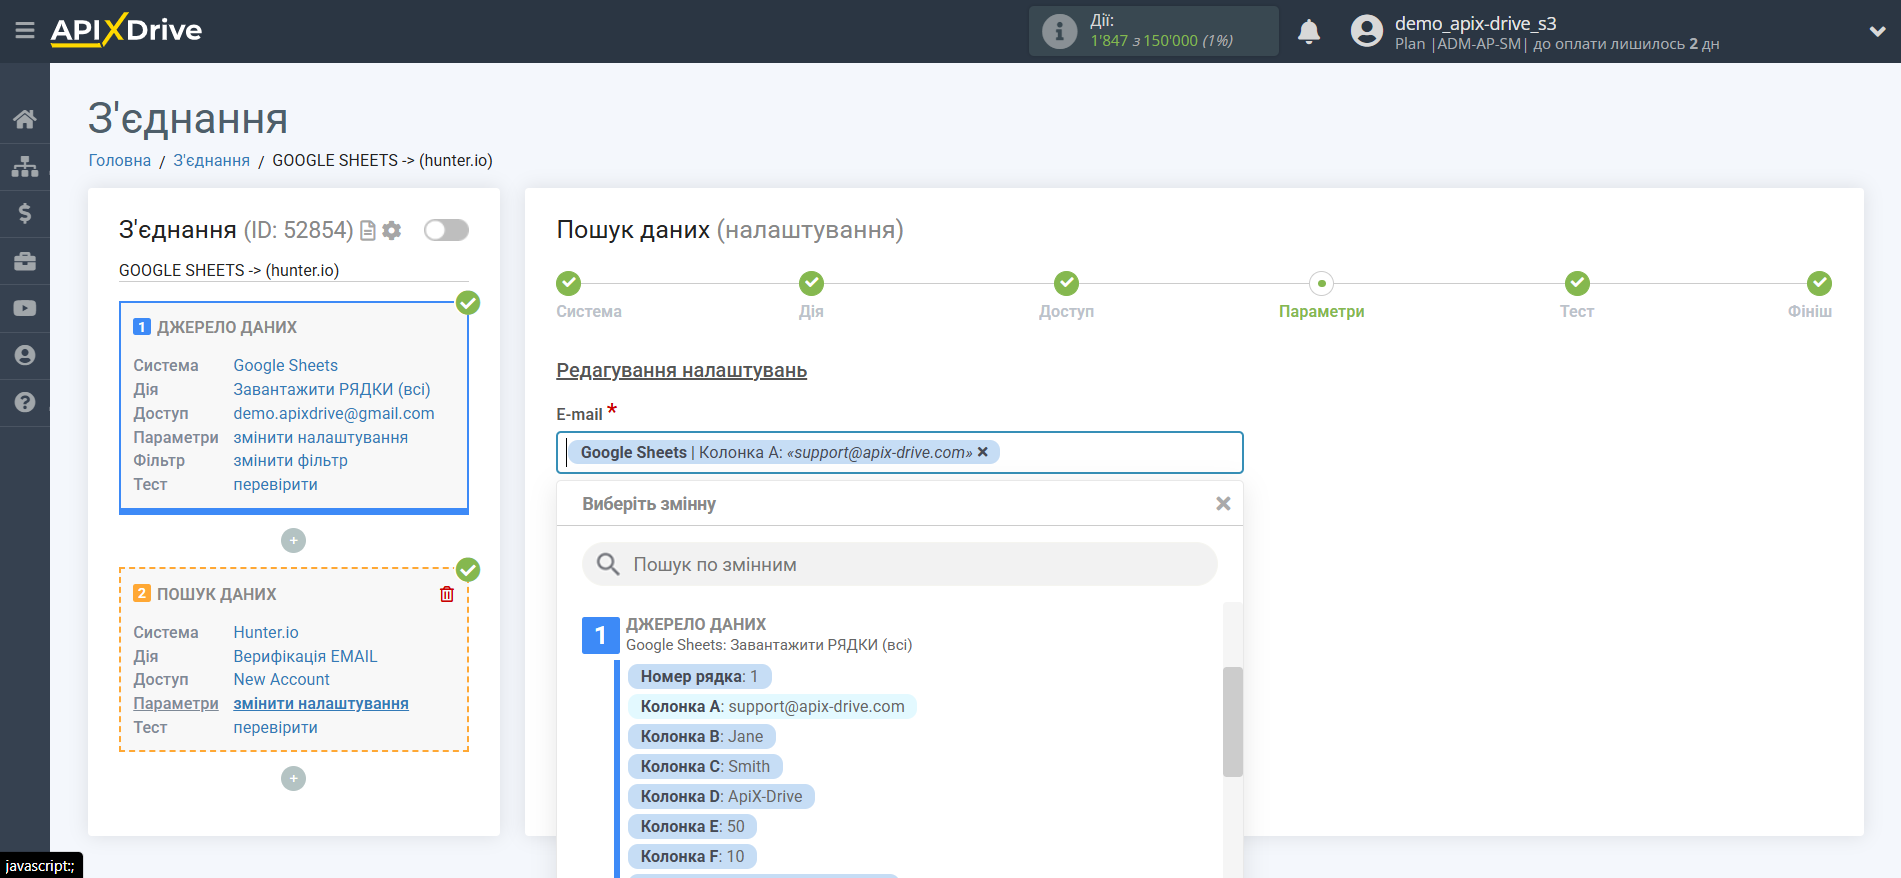Click source перевірити test link

point(276,484)
